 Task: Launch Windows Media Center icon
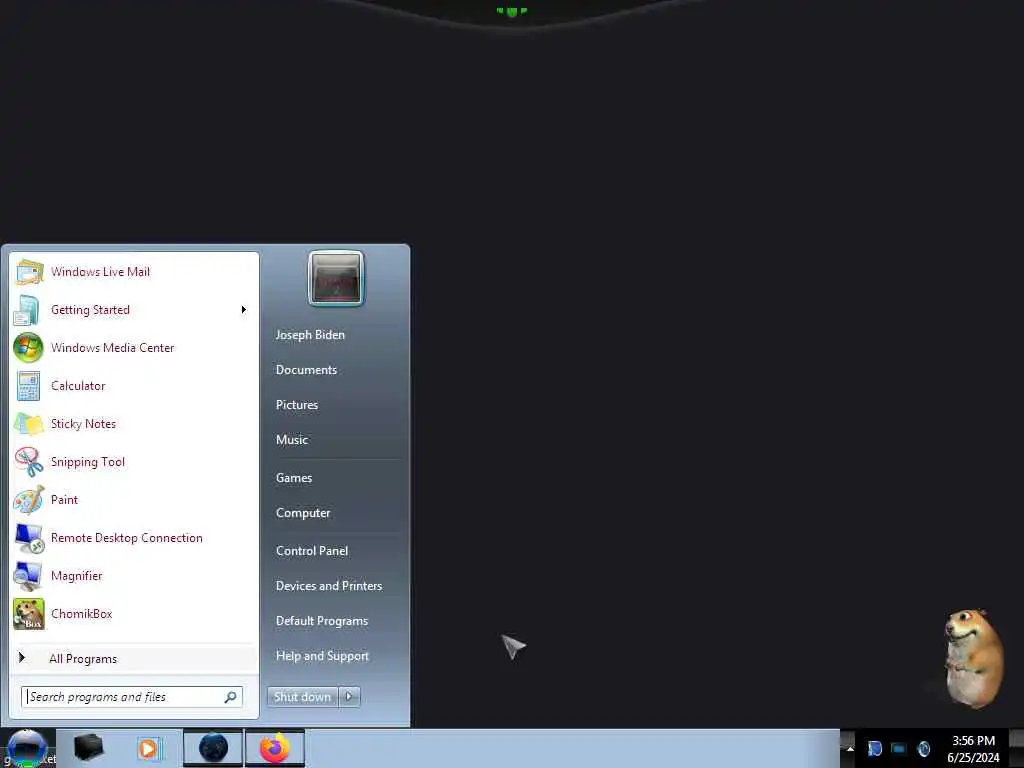tap(29, 347)
